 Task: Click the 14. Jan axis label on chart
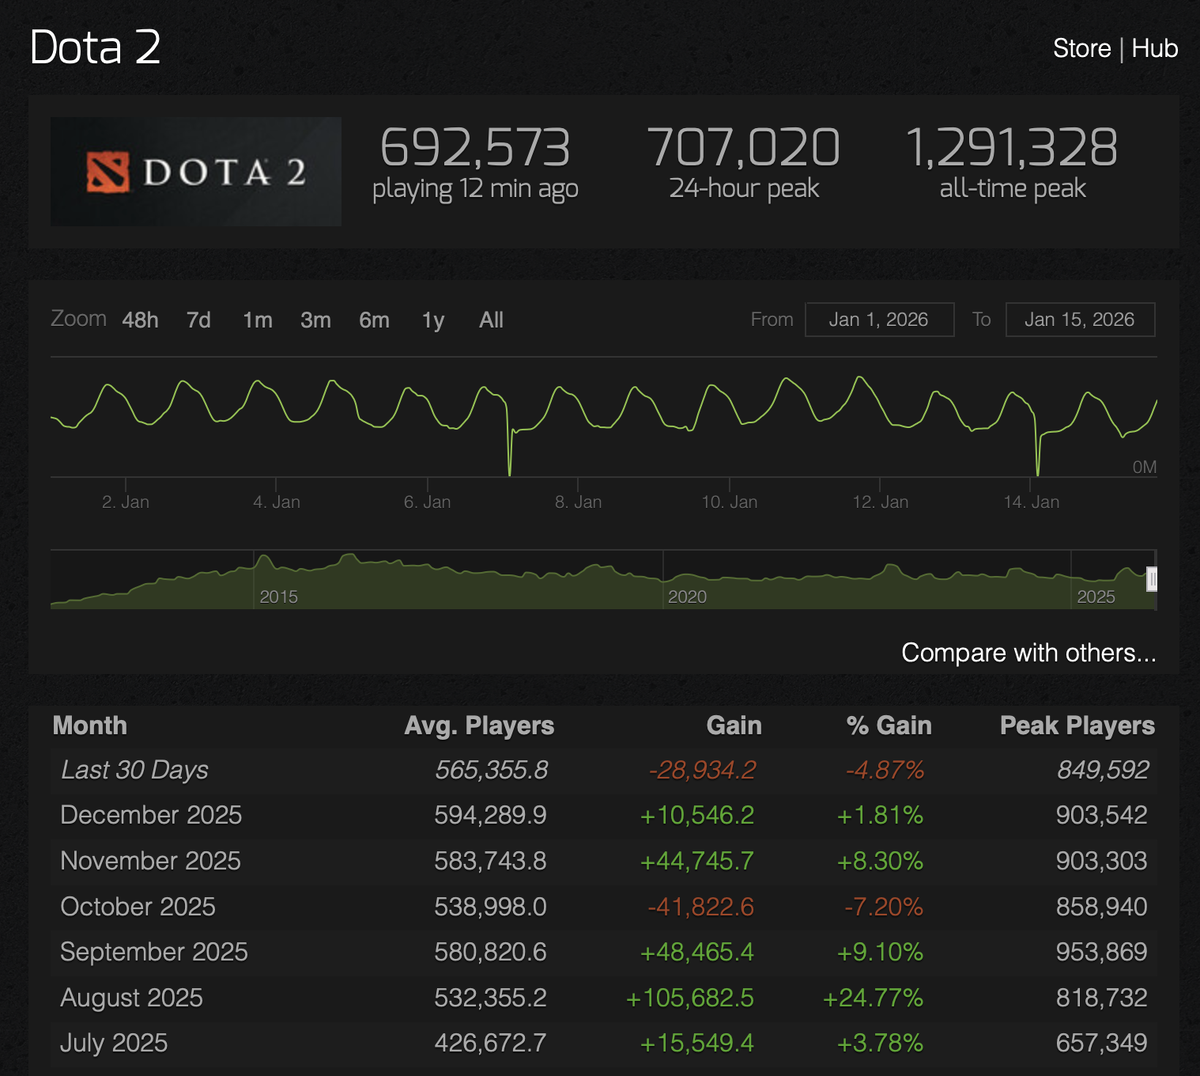click(1031, 502)
